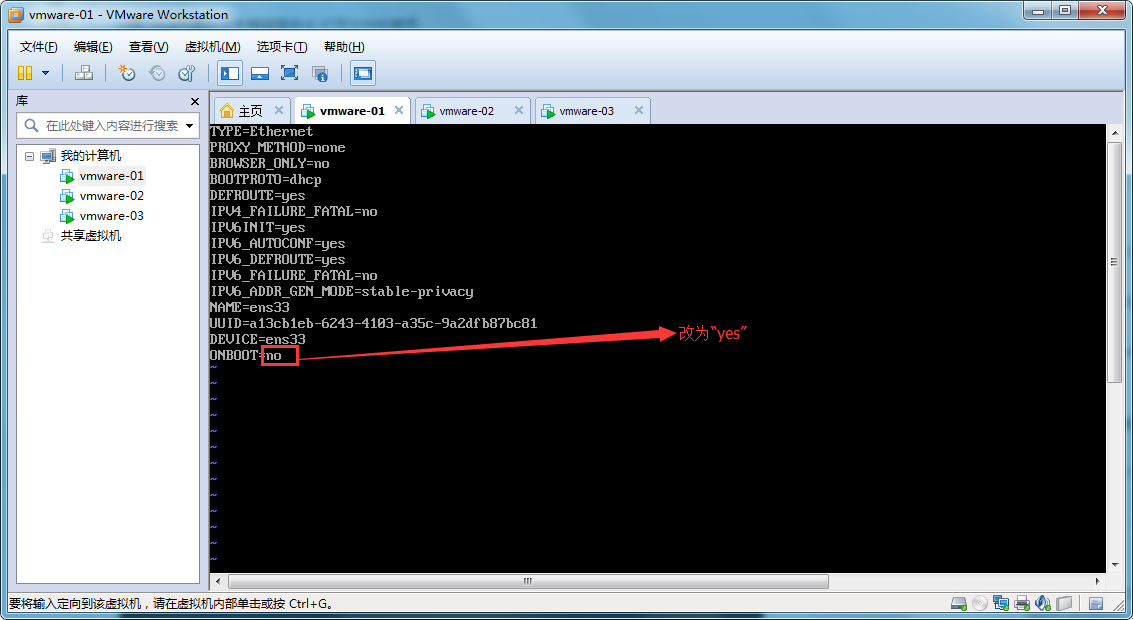Close the 库 library panel

pos(194,101)
